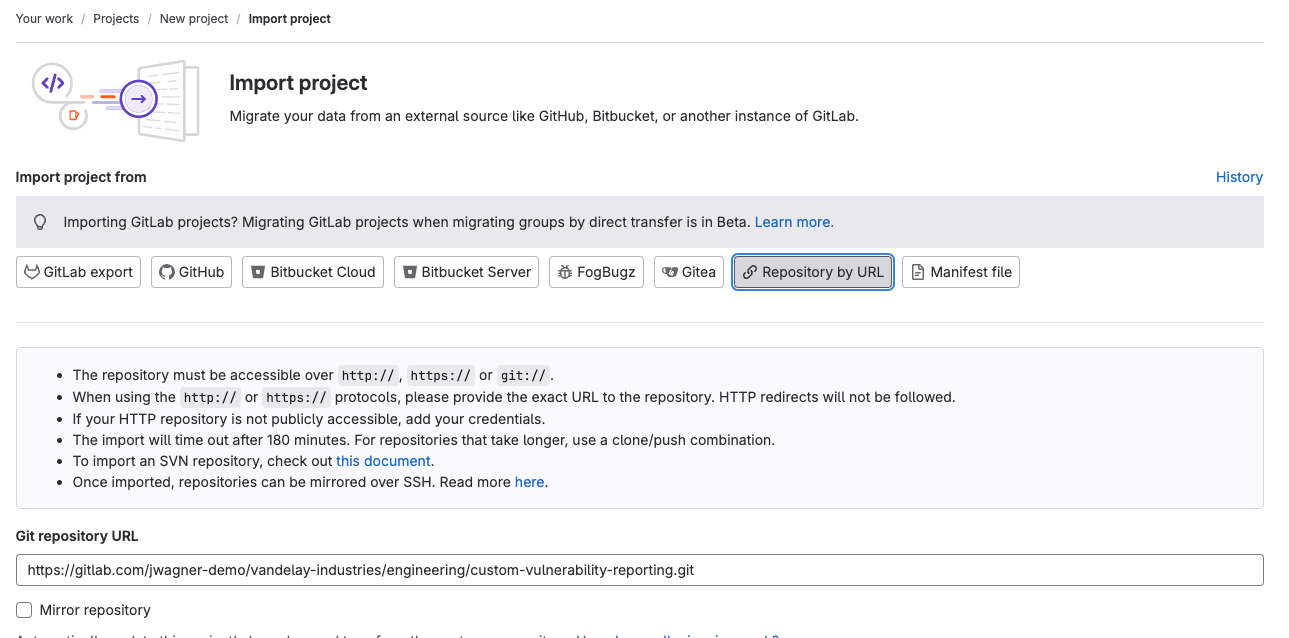Screen dimensions: 1289x638
Task: Go to Projects in the breadcrumb
Action: [x=116, y=19]
